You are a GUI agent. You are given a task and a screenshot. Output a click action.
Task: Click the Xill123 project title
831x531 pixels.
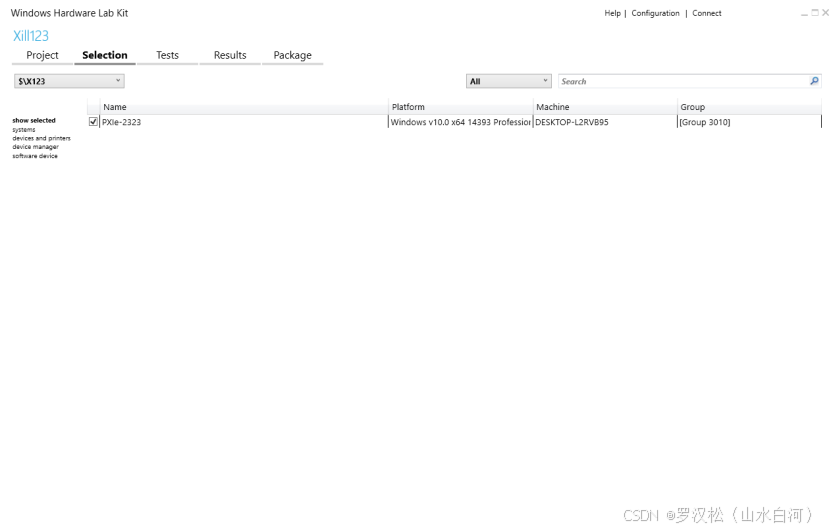pos(31,36)
